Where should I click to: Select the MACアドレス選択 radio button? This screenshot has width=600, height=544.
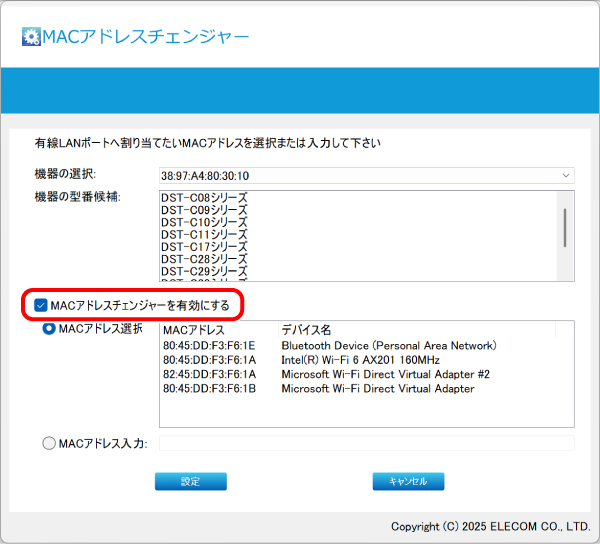tap(49, 329)
